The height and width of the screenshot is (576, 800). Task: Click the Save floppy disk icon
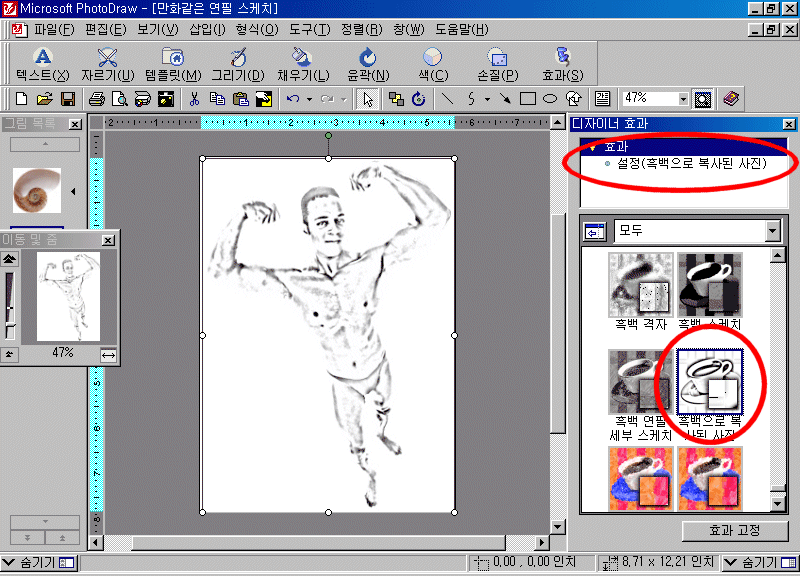tap(68, 99)
